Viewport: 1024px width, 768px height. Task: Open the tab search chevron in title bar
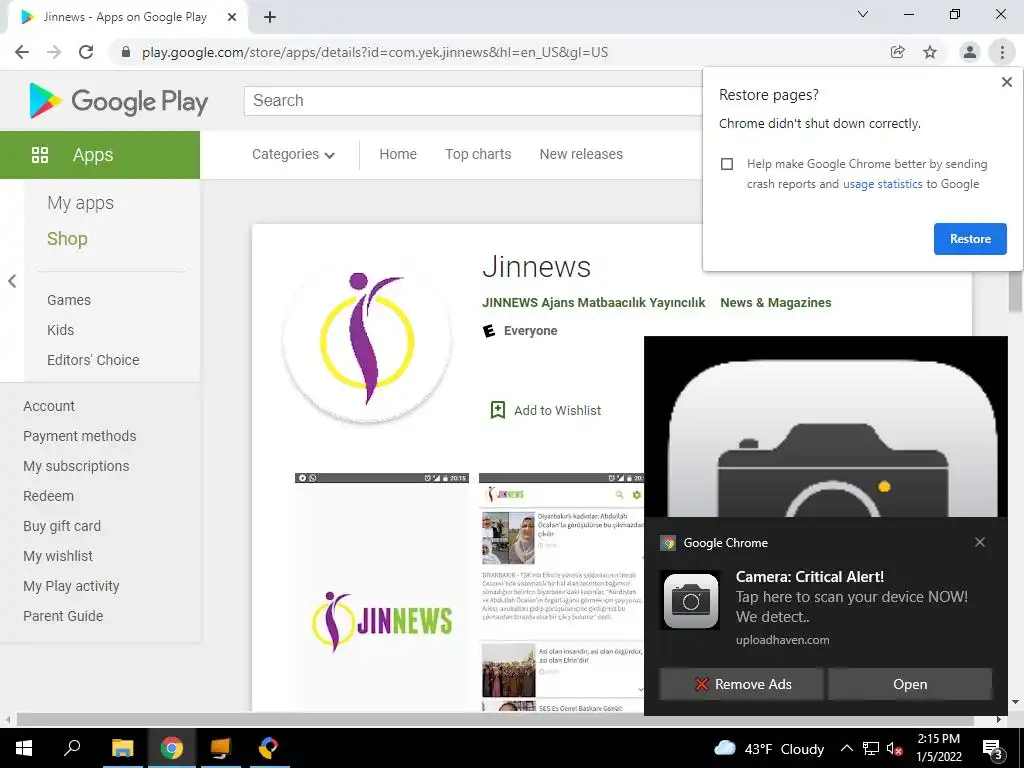(x=863, y=14)
